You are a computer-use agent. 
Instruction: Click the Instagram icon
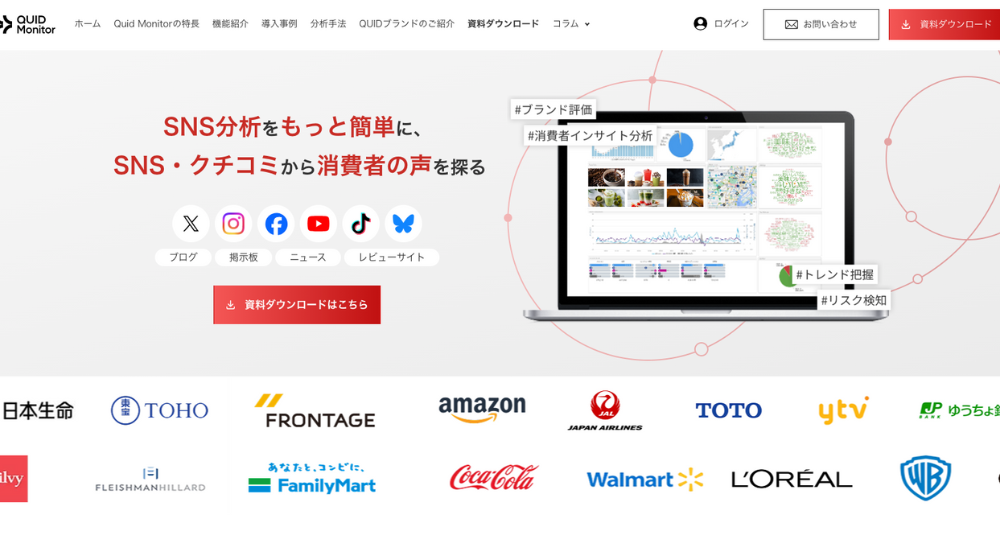tap(233, 224)
